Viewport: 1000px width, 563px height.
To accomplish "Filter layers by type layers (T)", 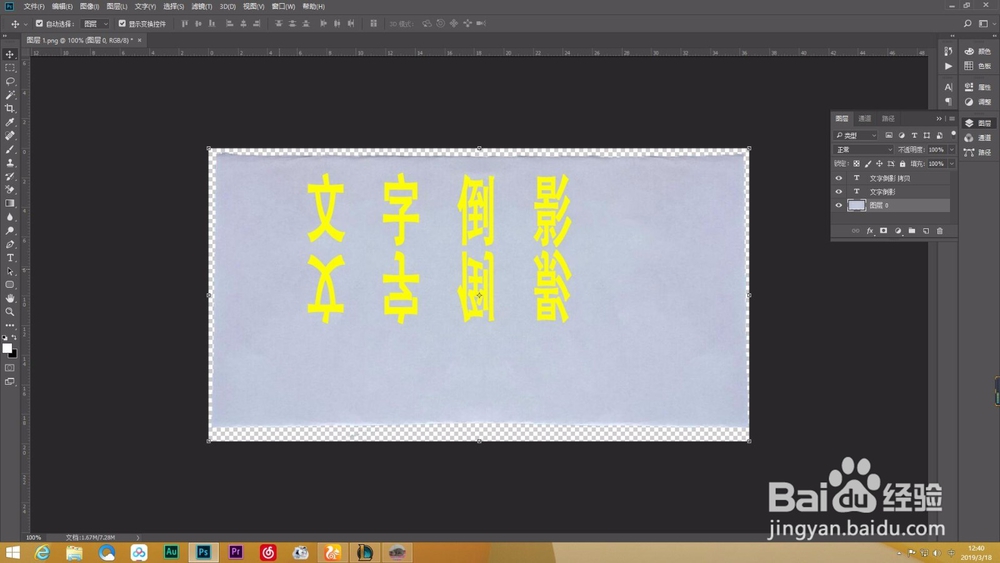I will coord(914,135).
